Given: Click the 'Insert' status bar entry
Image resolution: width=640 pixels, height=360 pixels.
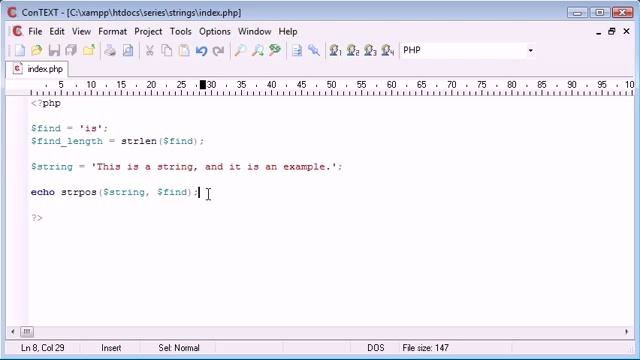Looking at the screenshot, I should pyautogui.click(x=111, y=348).
